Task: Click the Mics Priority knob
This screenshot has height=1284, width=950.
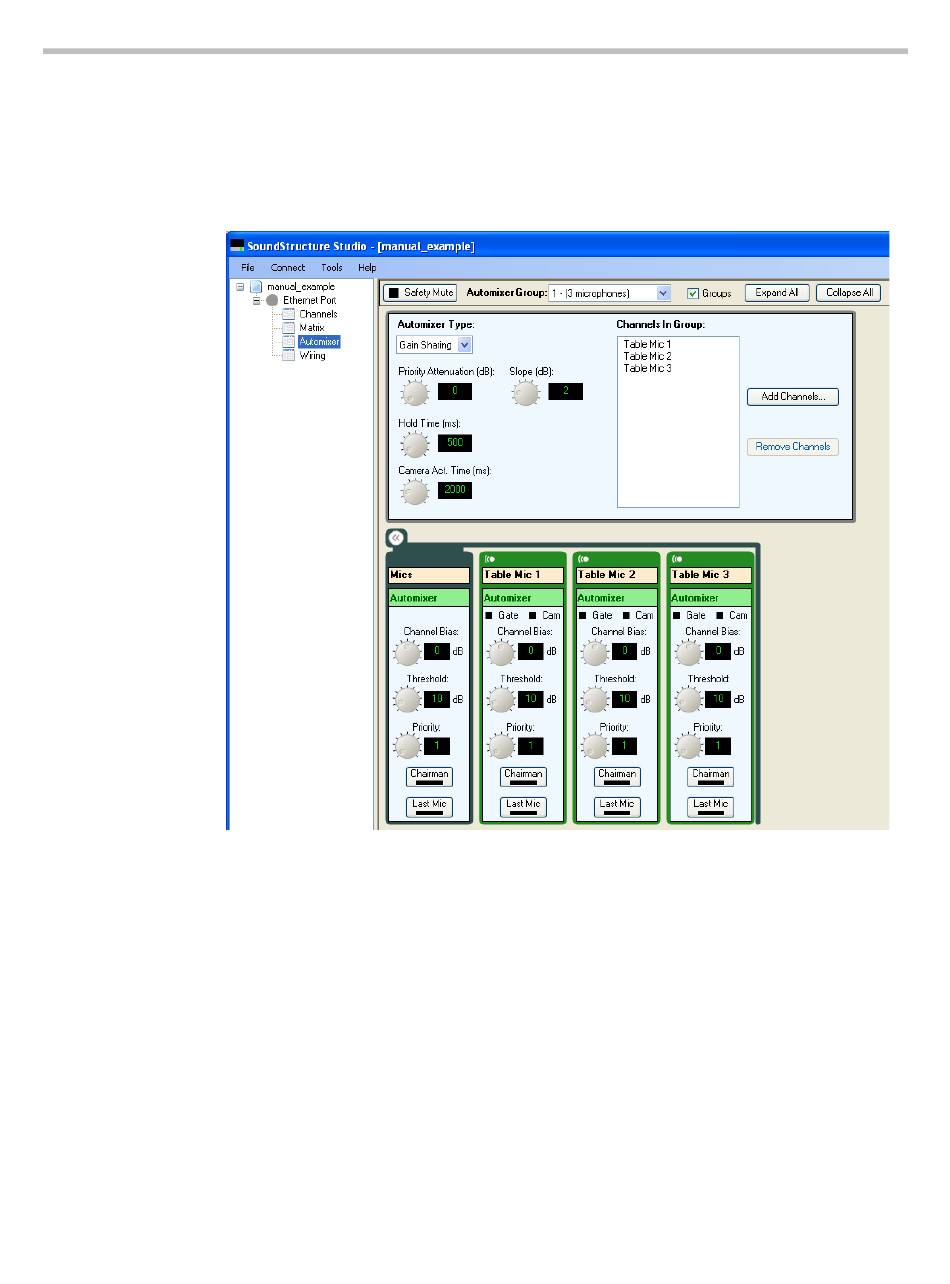Action: pos(407,747)
